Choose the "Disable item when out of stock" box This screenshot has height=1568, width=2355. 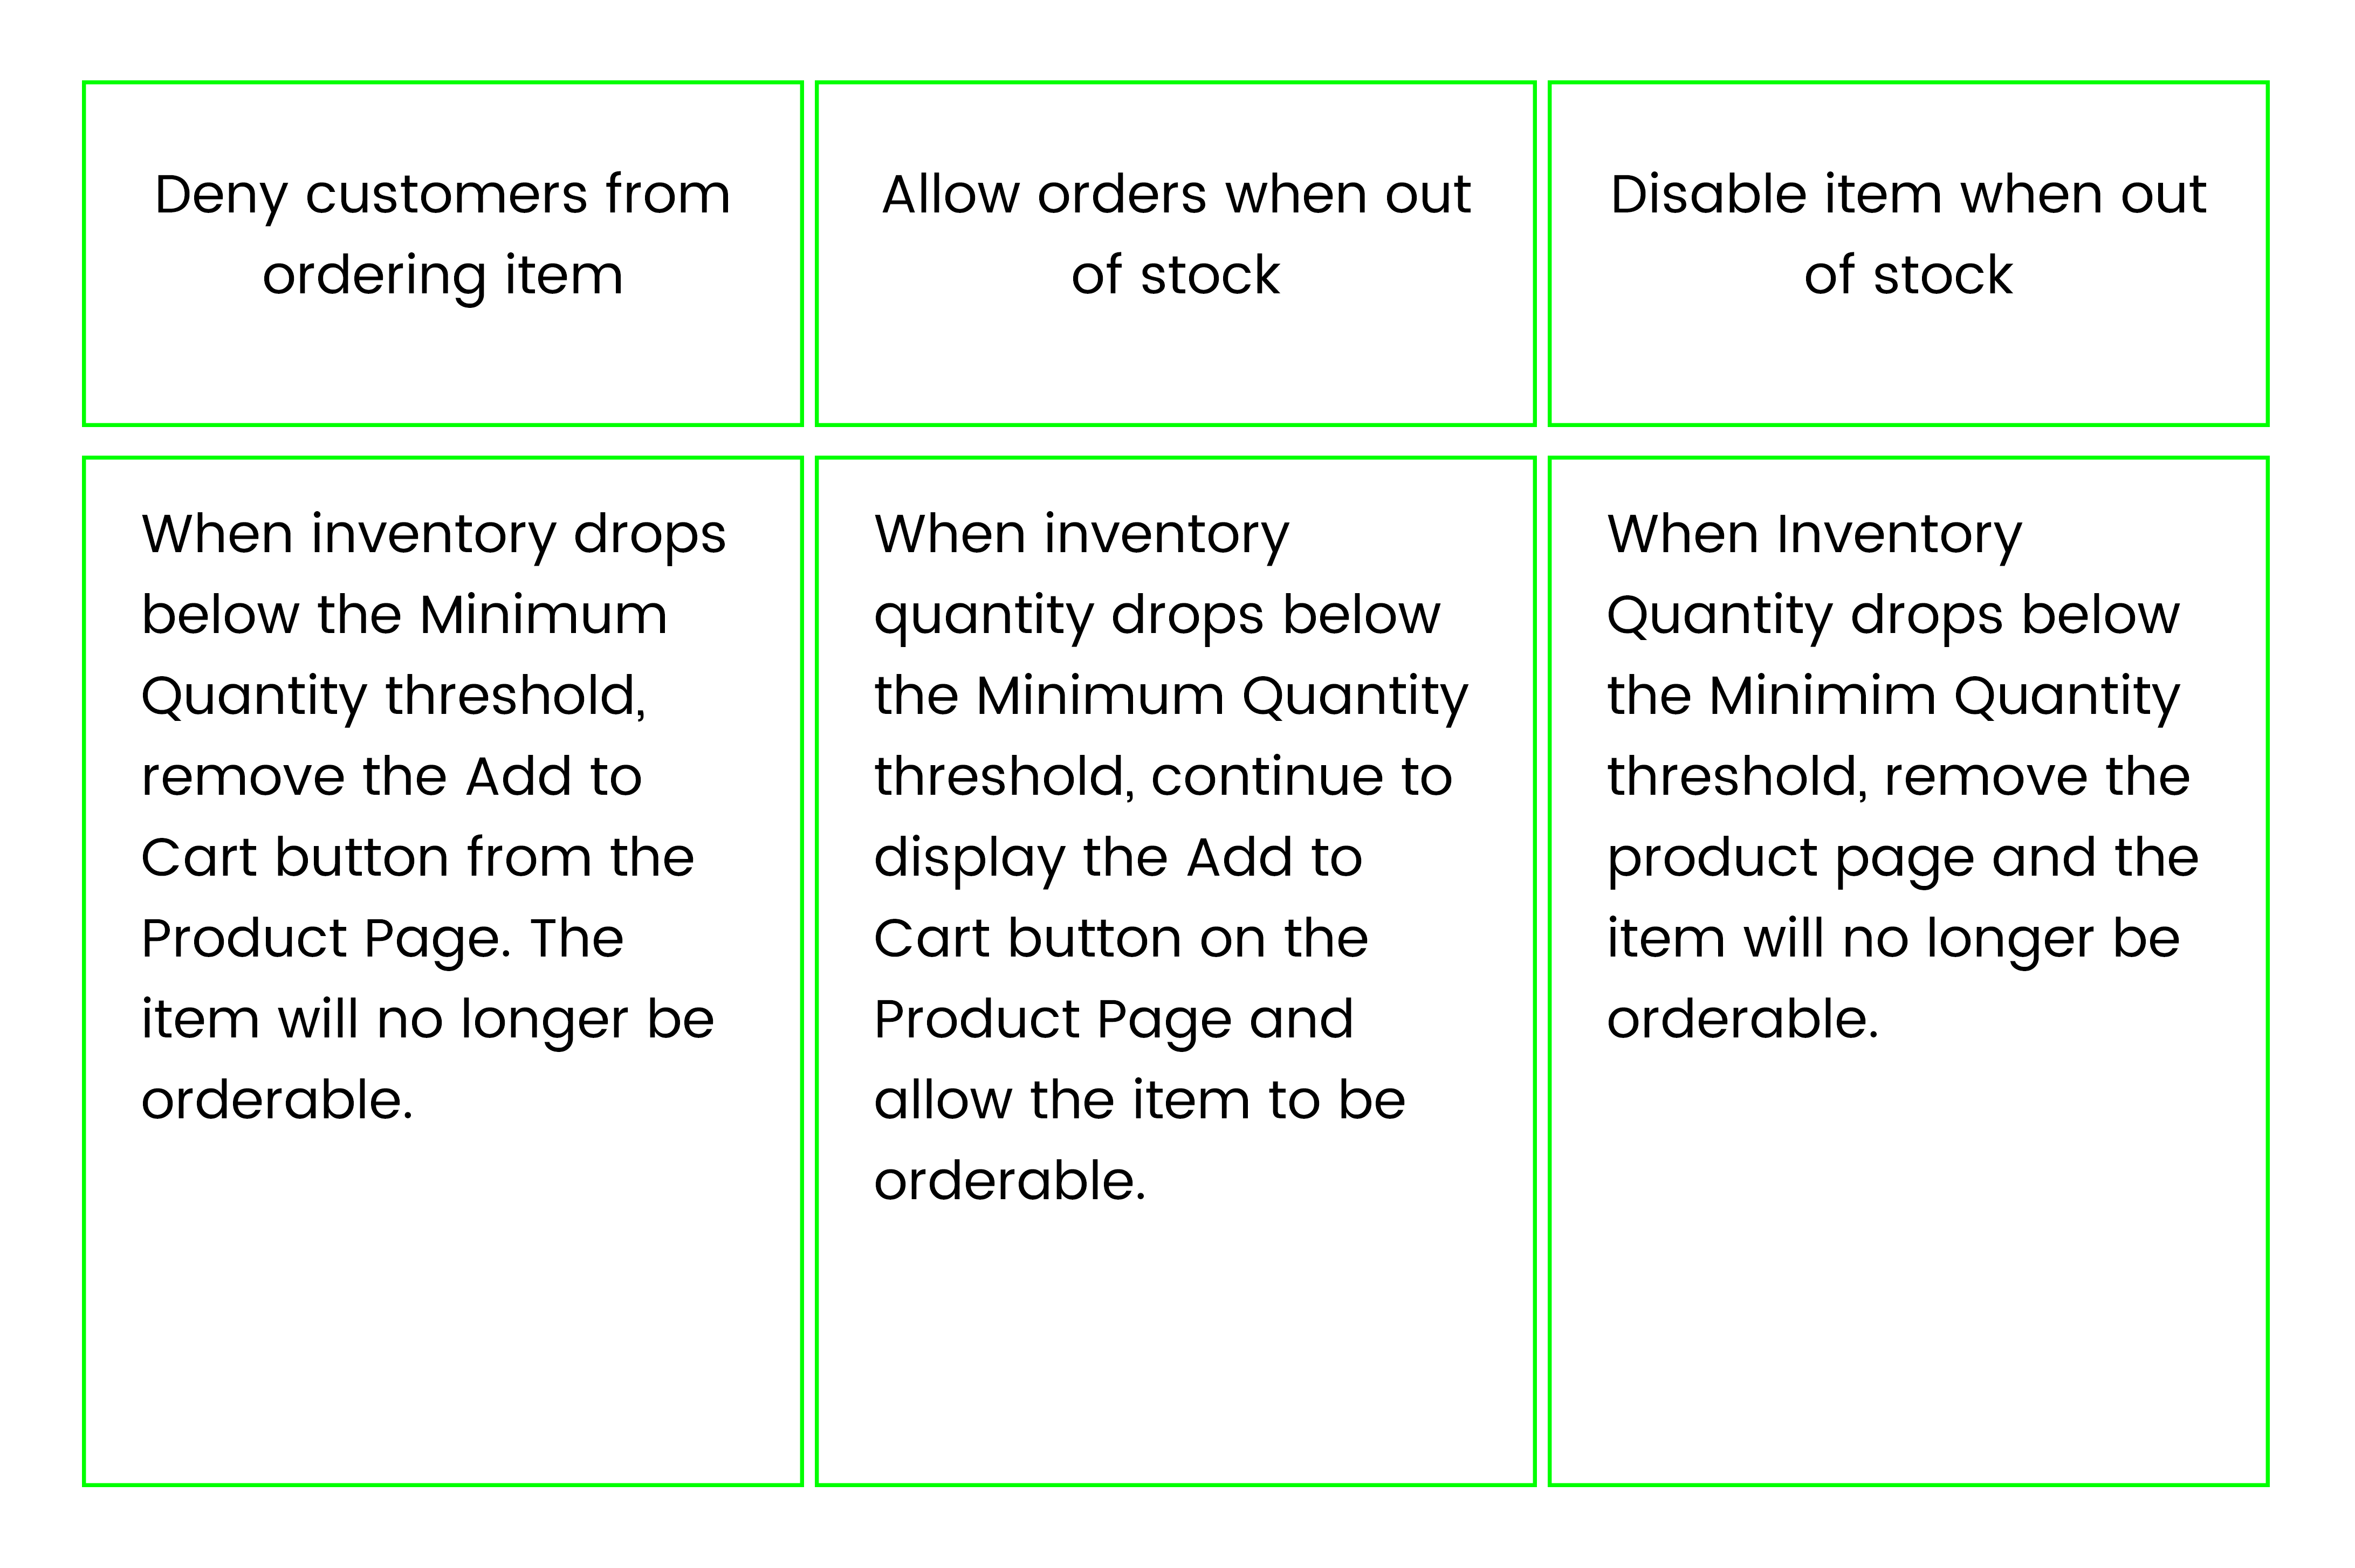1908,254
